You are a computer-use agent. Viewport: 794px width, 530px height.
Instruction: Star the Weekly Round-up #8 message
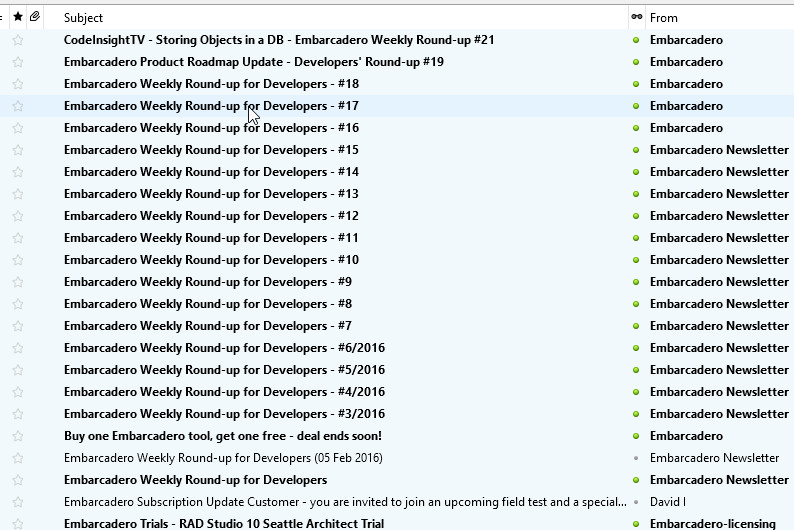(18, 304)
